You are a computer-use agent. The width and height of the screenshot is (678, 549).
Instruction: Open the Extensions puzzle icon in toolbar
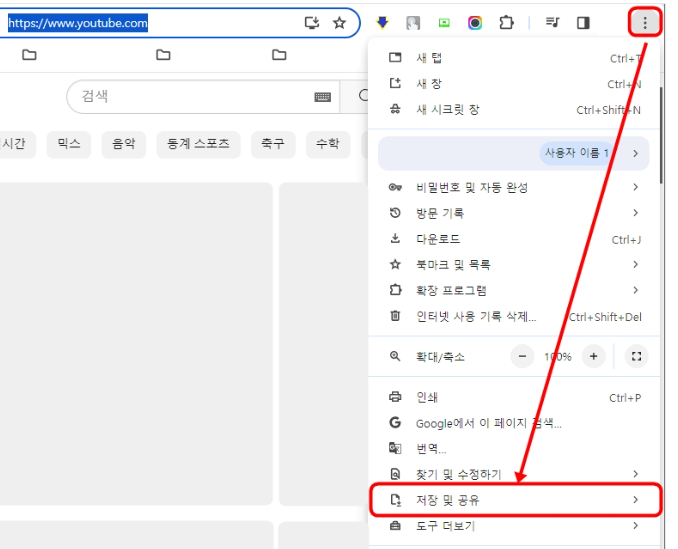506,22
